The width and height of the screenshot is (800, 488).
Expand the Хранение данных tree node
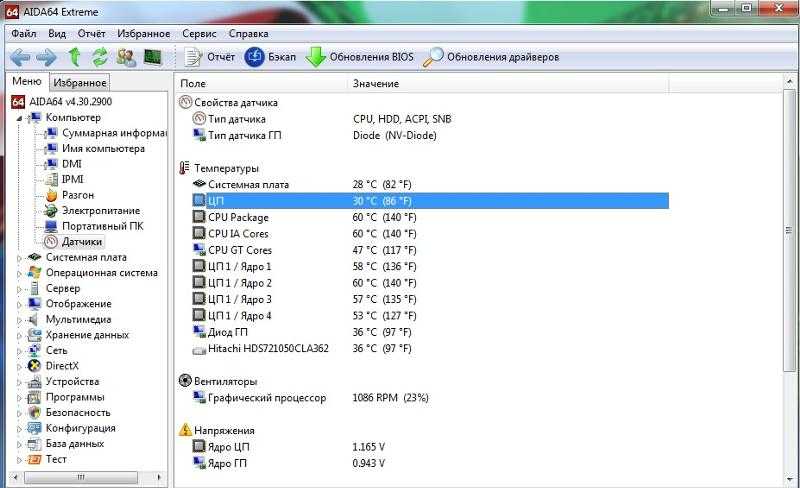(x=19, y=336)
